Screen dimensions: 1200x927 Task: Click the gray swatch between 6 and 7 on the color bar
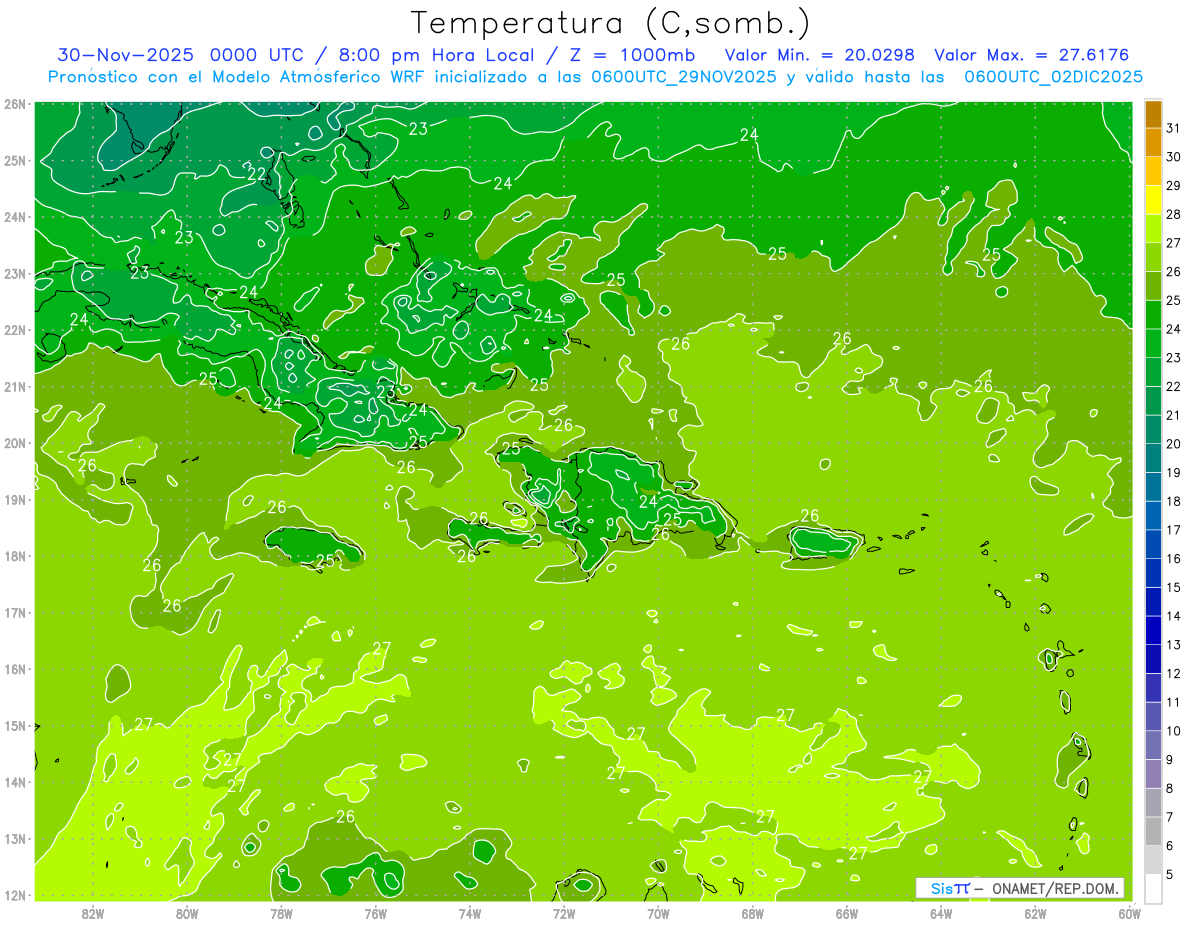click(1154, 830)
